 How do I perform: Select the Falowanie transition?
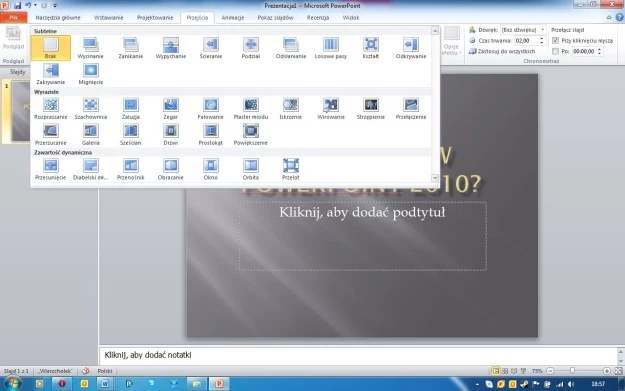tap(211, 108)
